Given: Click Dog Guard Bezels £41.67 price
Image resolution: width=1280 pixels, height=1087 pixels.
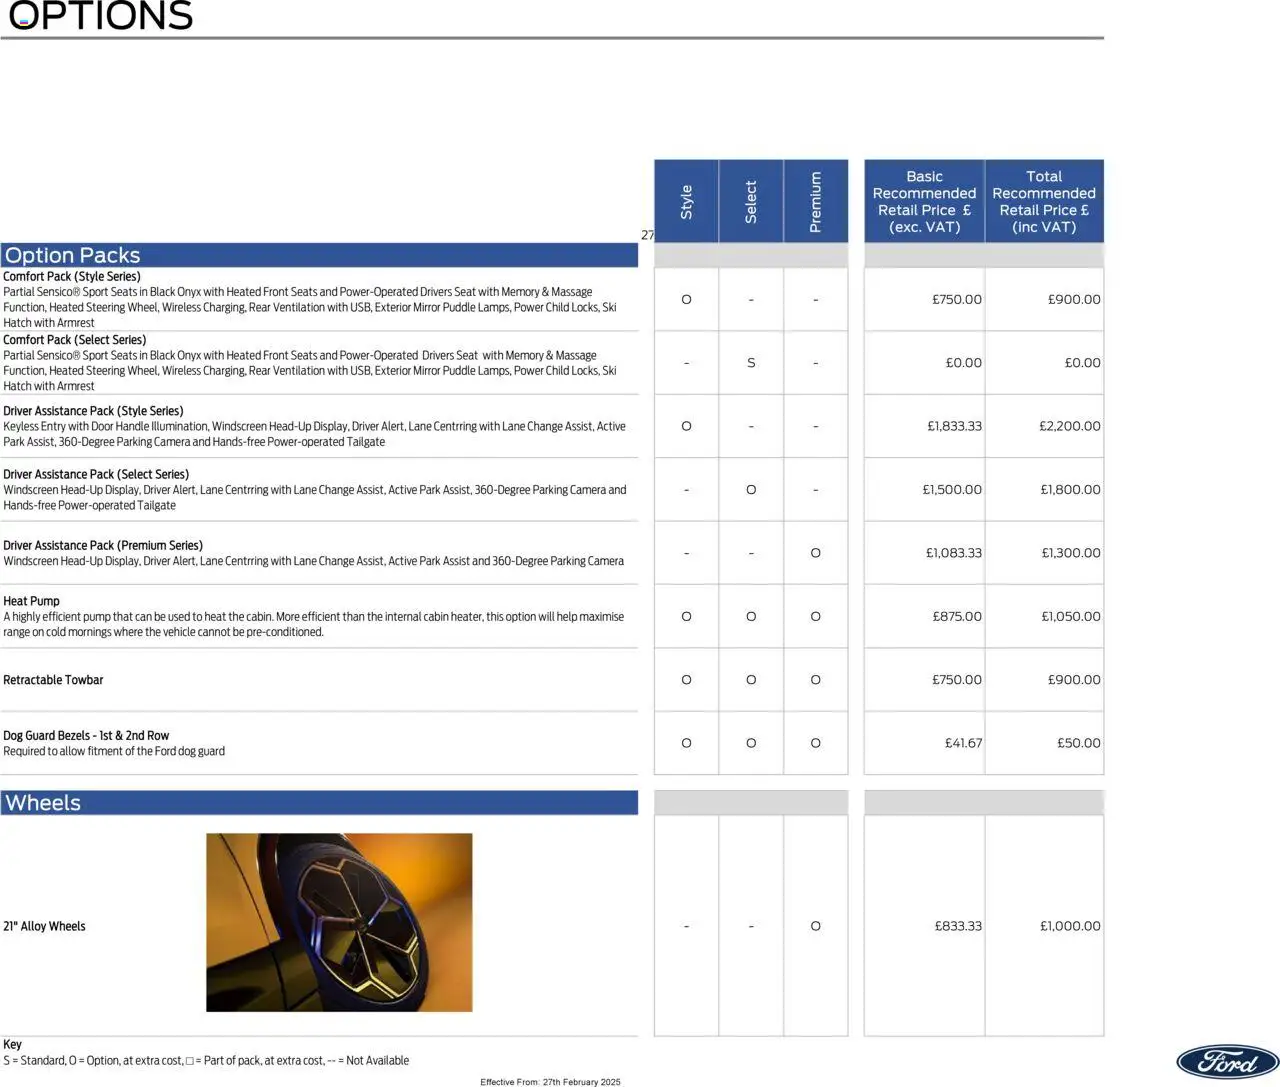Looking at the screenshot, I should (x=963, y=743).
